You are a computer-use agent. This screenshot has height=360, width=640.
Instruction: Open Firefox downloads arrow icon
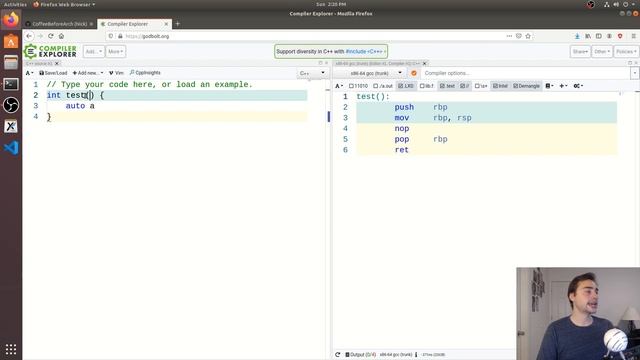pos(577,36)
